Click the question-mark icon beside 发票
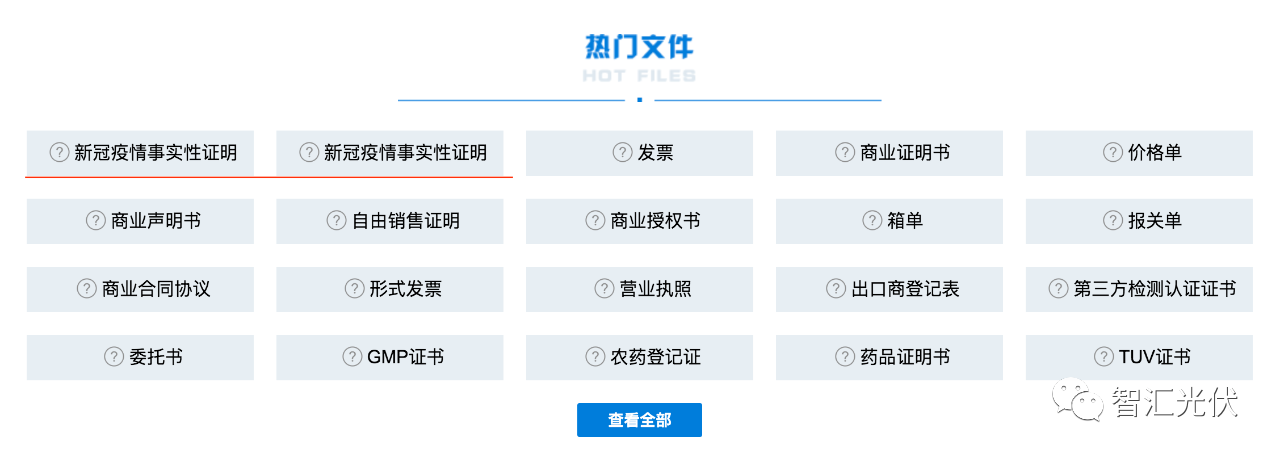Image resolution: width=1280 pixels, height=459 pixels. 622,153
